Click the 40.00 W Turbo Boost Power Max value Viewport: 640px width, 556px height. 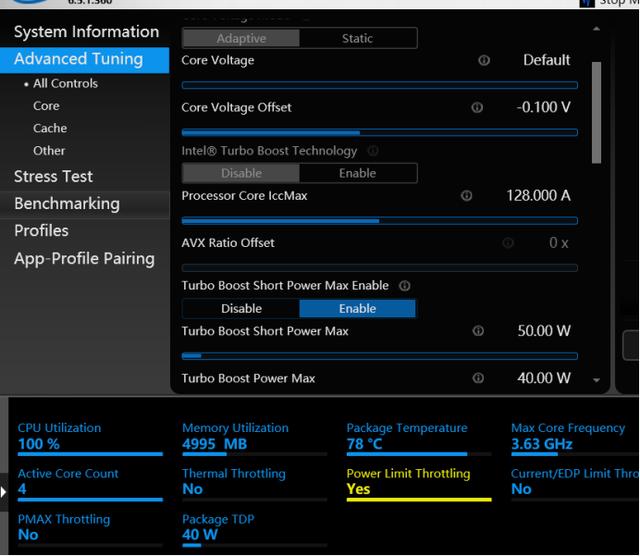pyautogui.click(x=544, y=378)
